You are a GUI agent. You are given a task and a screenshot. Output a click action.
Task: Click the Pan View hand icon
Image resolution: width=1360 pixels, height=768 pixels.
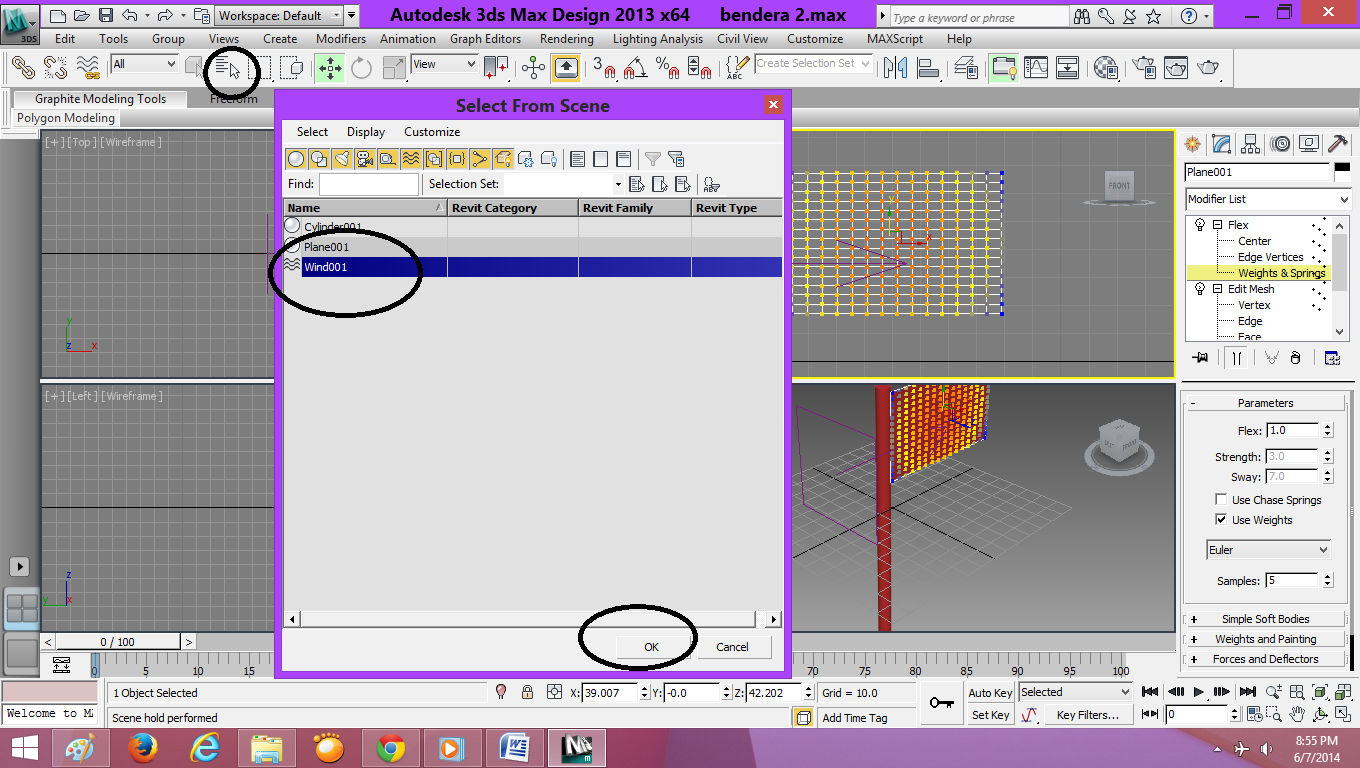(1297, 714)
